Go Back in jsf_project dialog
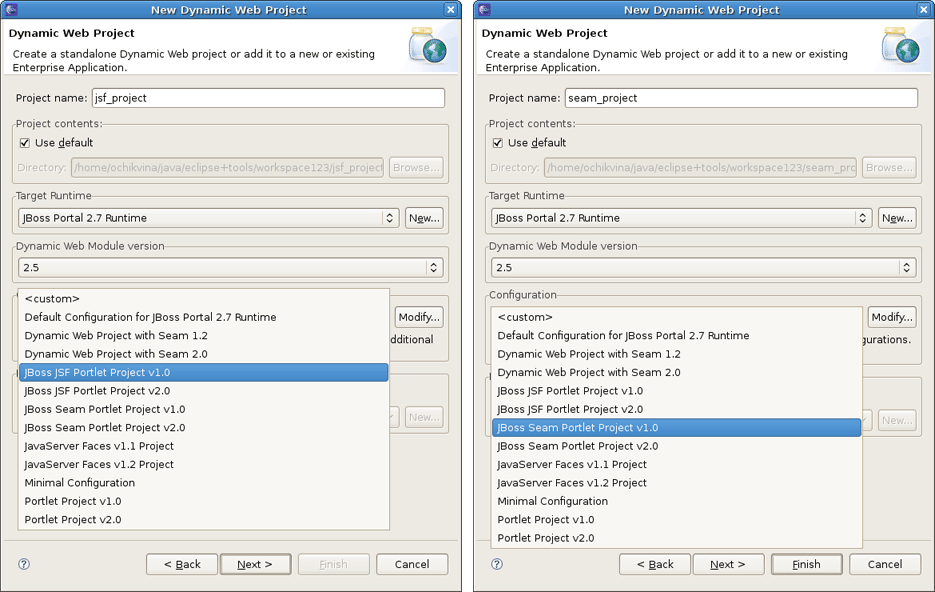 [182, 564]
